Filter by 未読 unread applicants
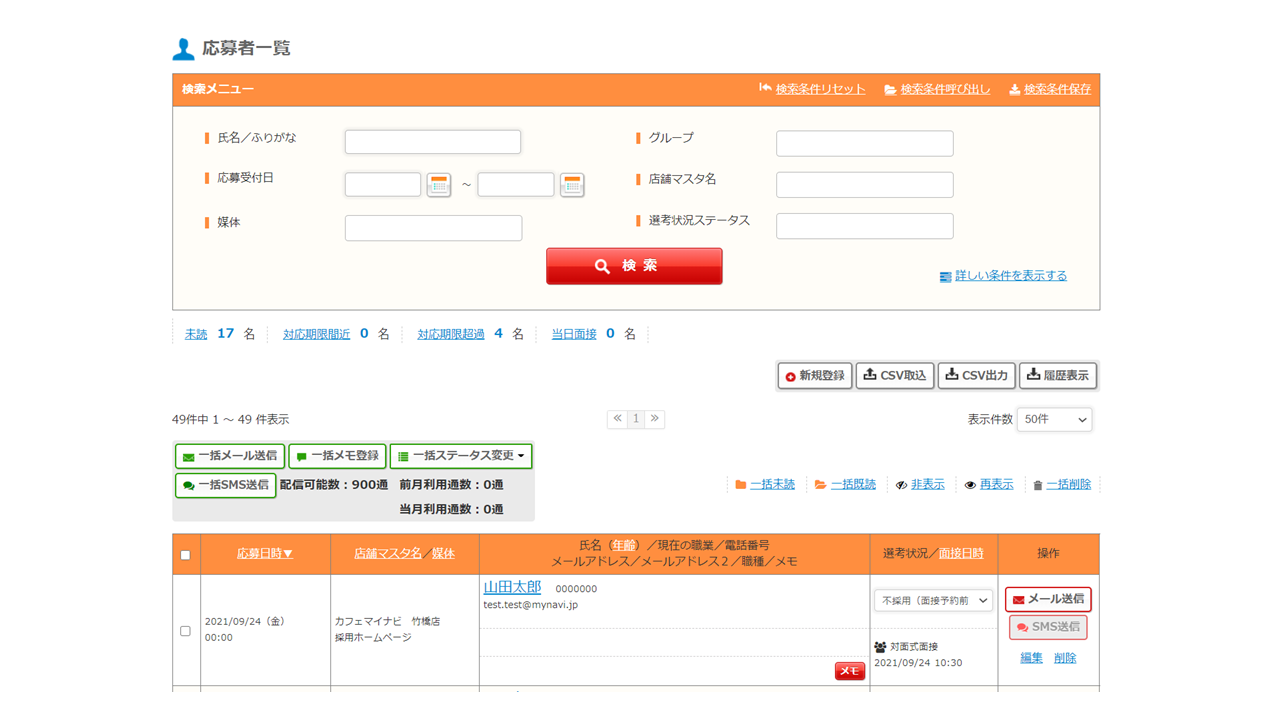The image size is (1280, 720). [x=196, y=334]
